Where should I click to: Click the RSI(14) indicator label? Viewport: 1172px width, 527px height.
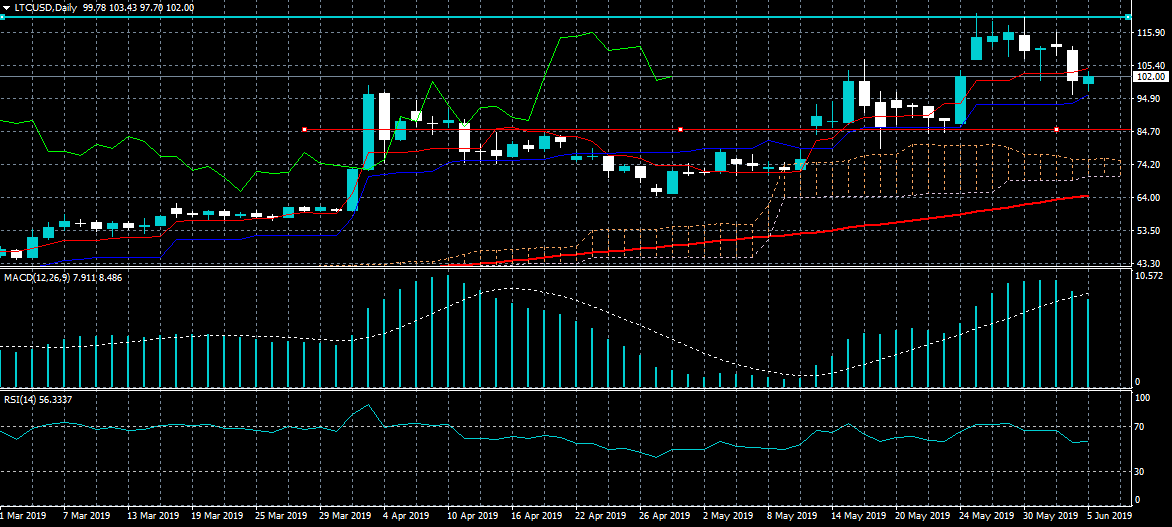(22, 400)
